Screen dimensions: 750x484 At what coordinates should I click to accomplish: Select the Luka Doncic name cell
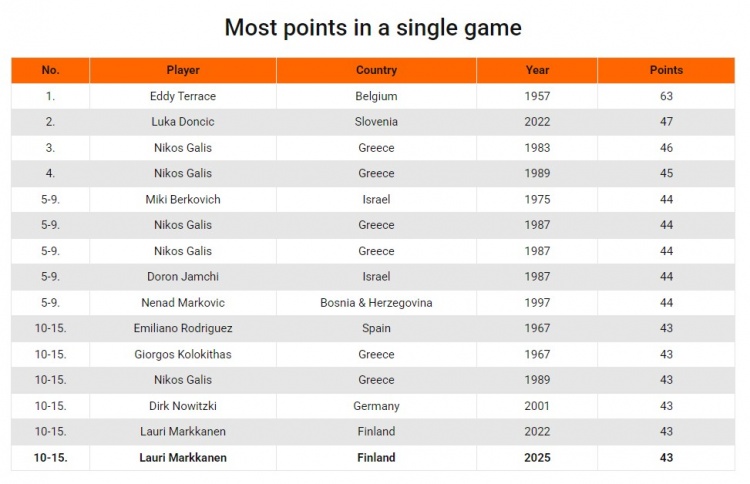tap(183, 122)
